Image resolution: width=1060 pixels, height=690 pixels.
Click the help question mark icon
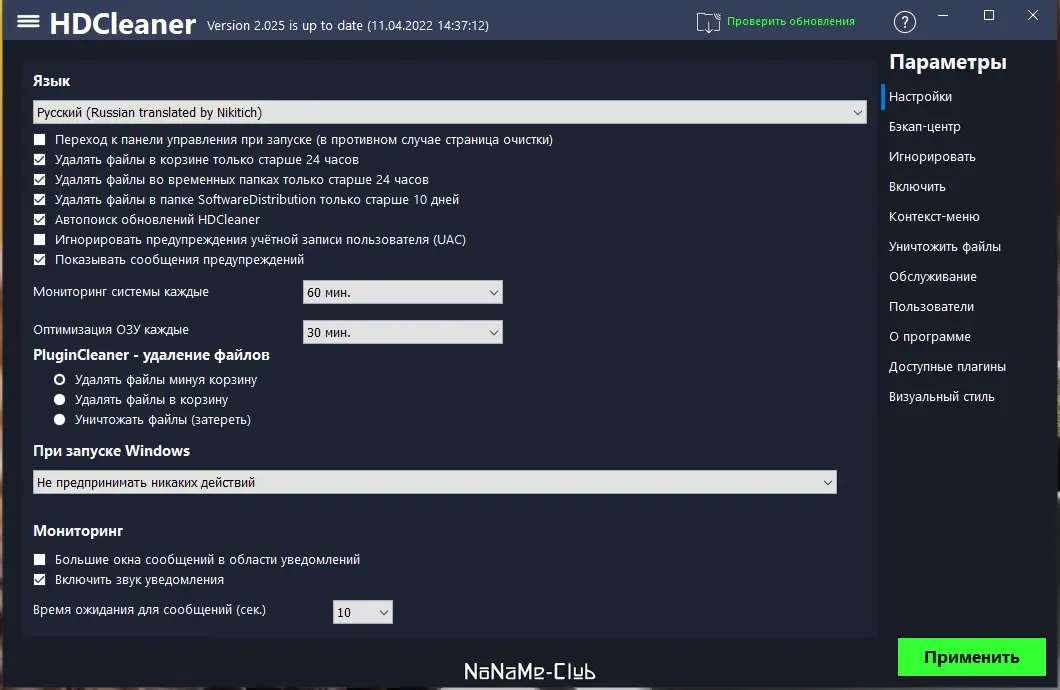(905, 22)
